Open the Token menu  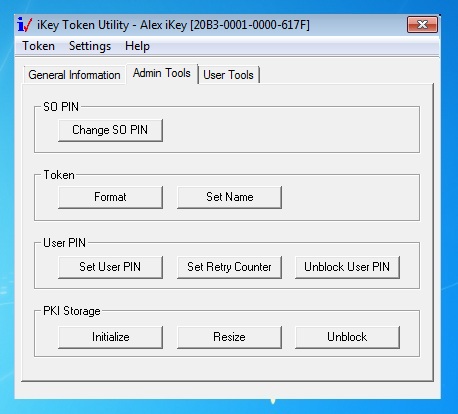point(38,46)
